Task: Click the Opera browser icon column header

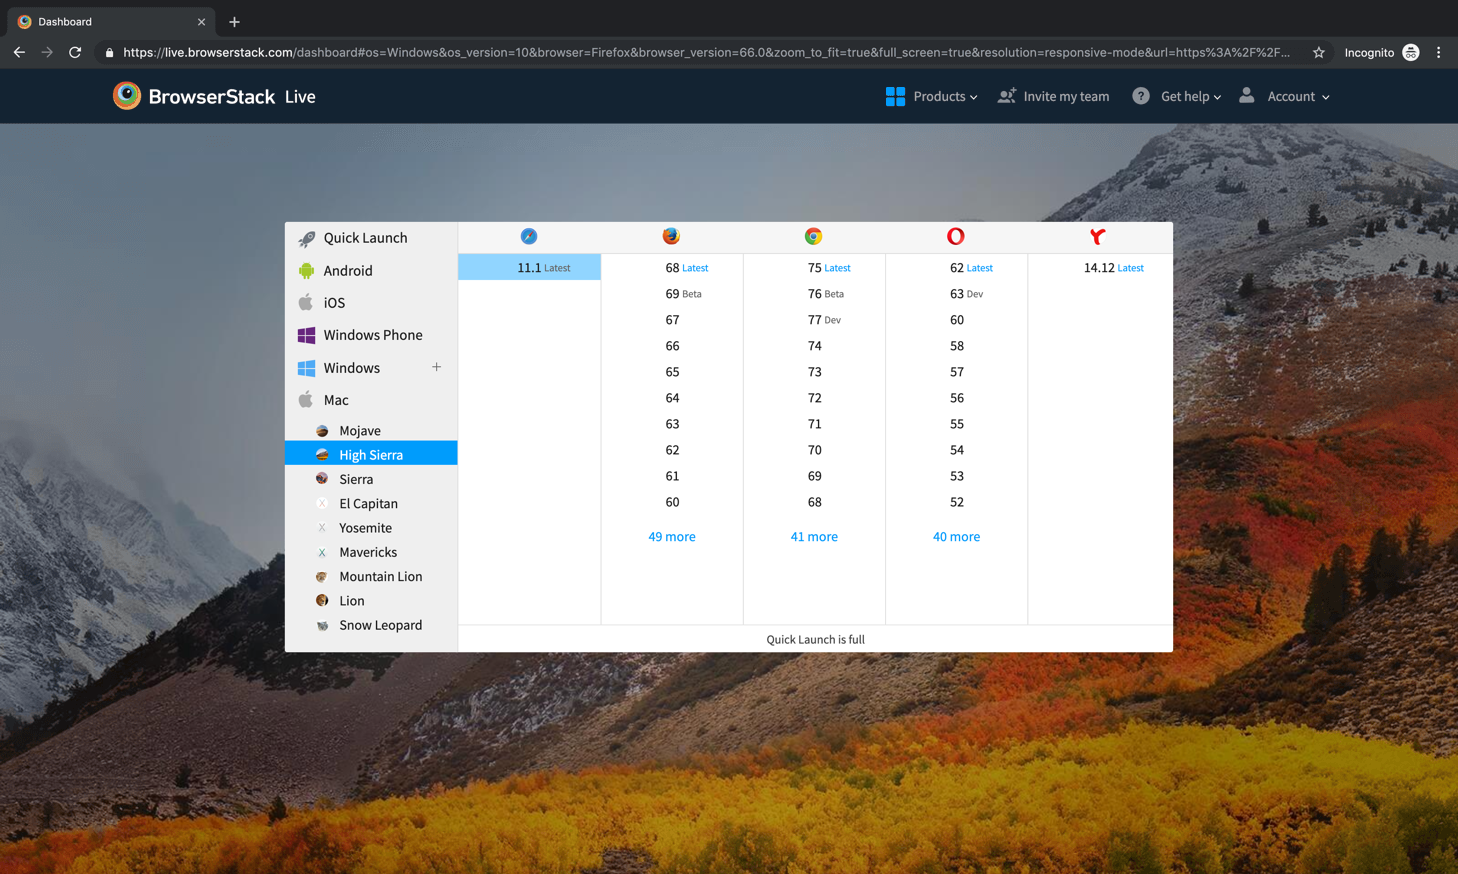Action: (956, 236)
